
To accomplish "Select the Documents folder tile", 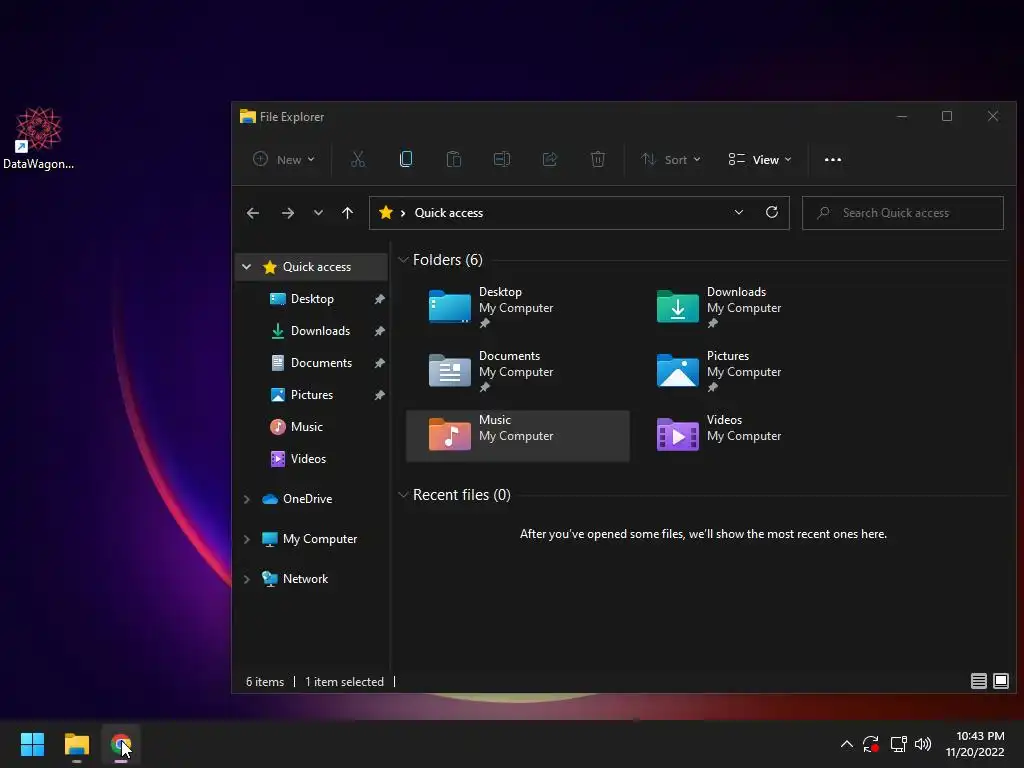I will point(517,371).
